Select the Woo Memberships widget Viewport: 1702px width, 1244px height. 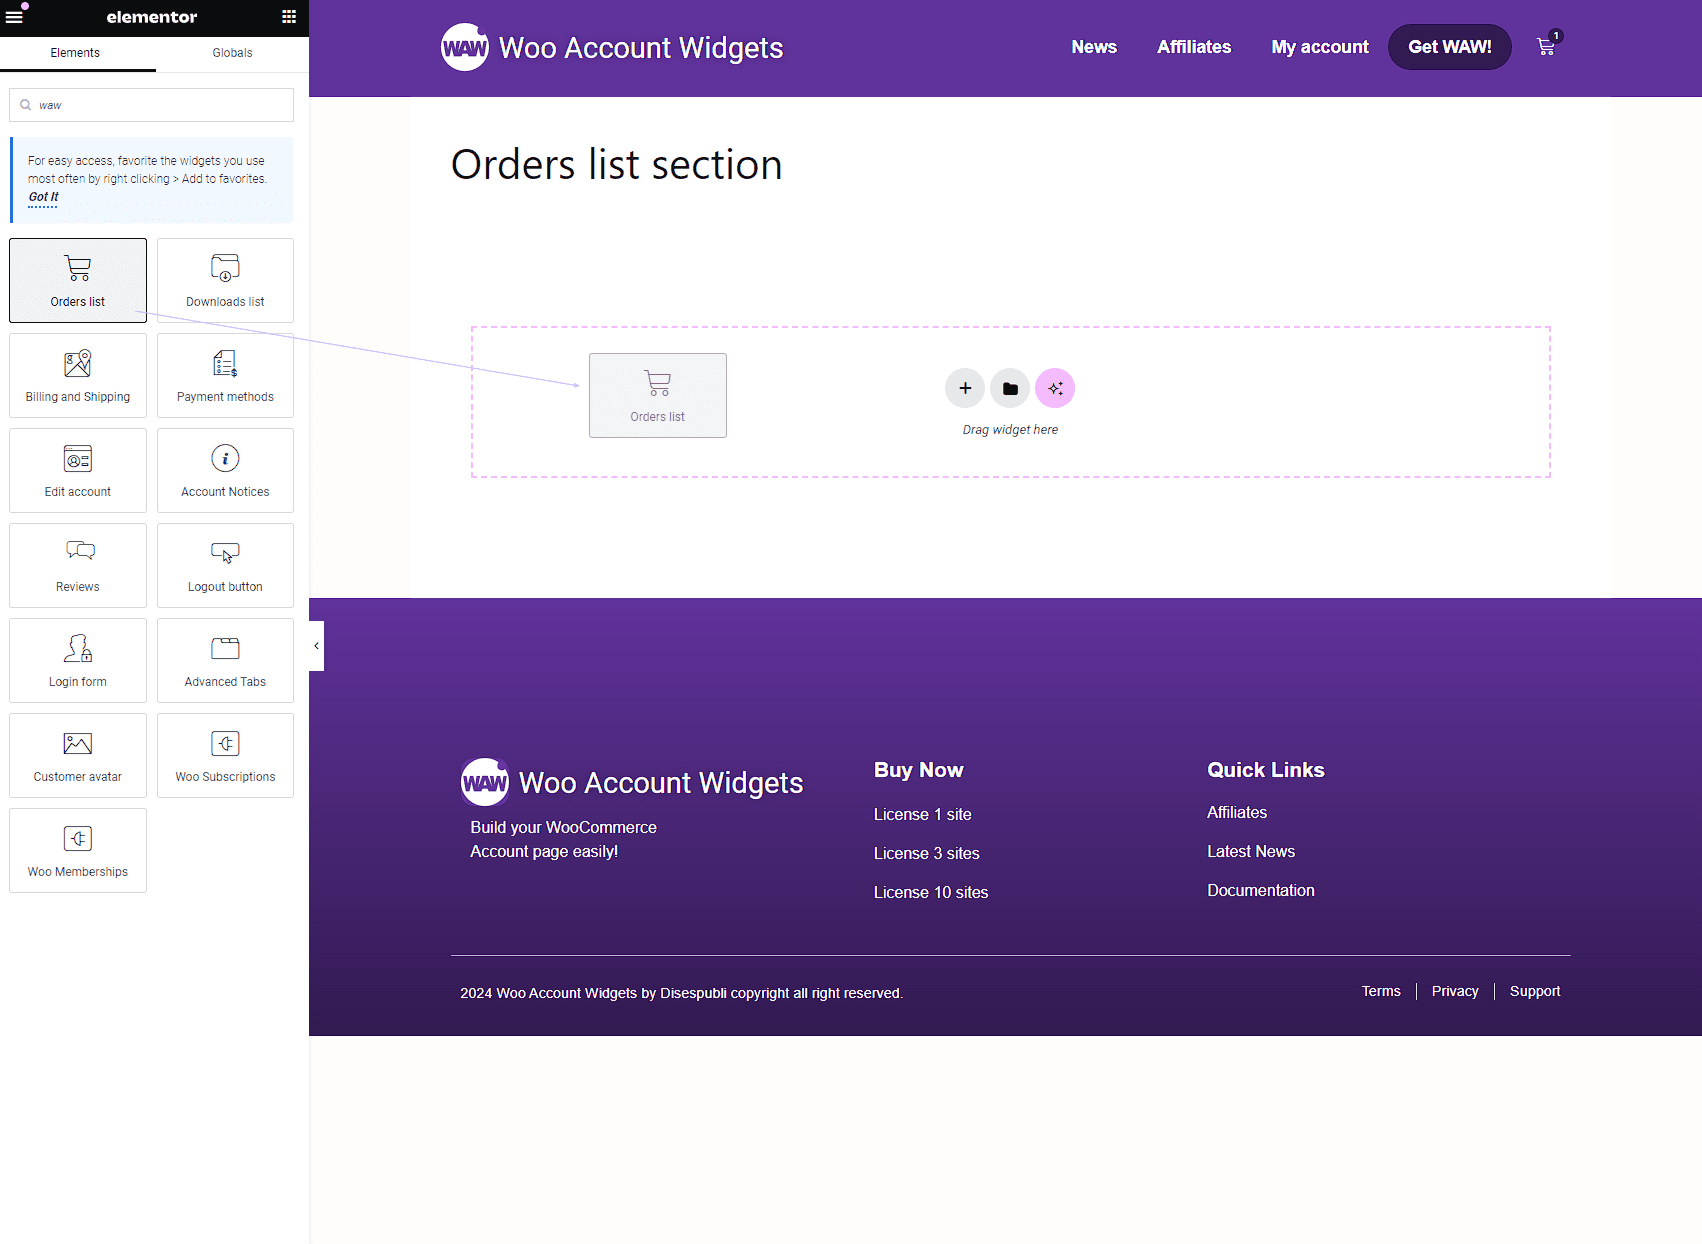(x=78, y=850)
